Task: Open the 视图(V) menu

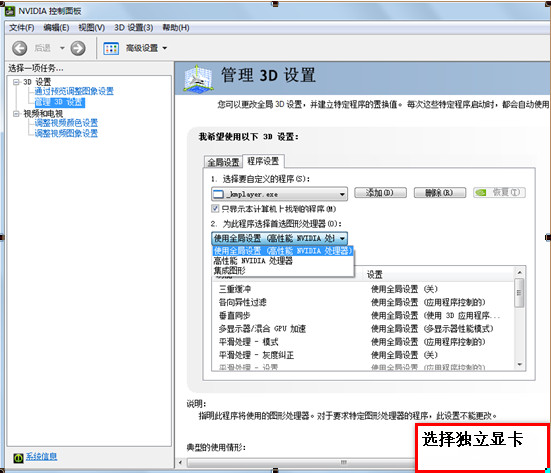Action: point(91,27)
